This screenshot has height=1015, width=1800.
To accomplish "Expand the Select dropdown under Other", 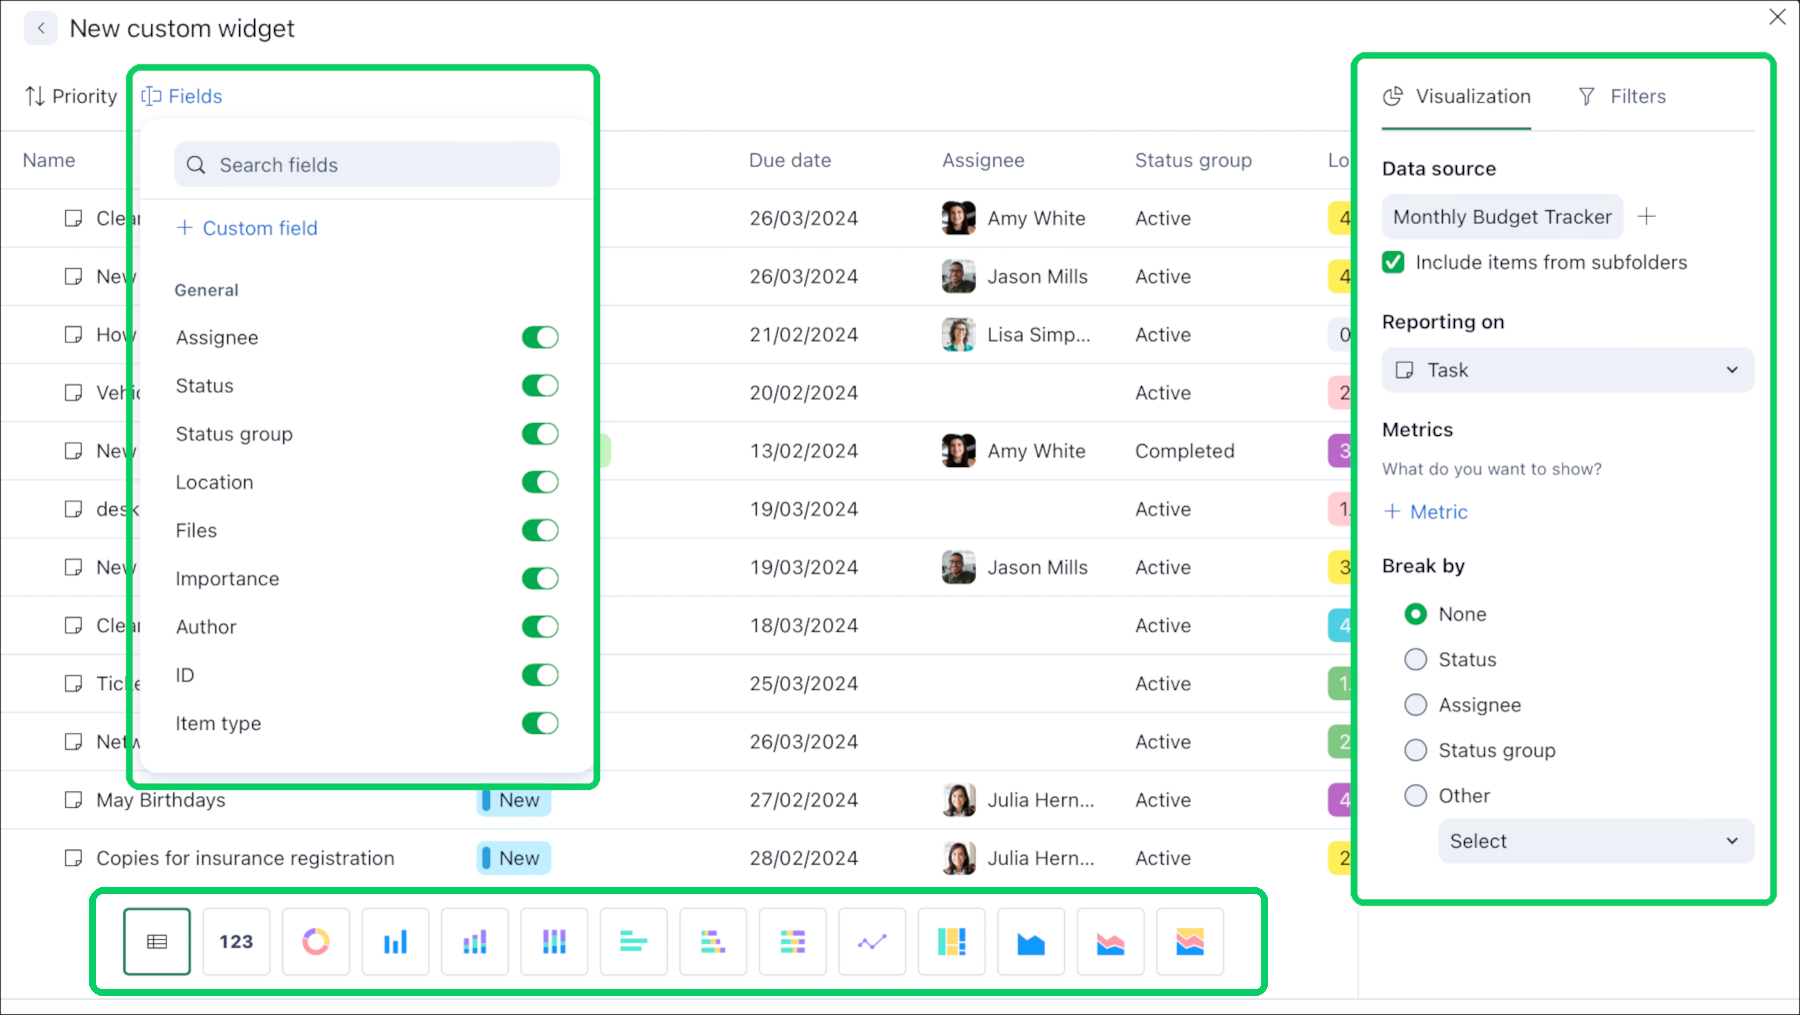I will [x=1596, y=841].
